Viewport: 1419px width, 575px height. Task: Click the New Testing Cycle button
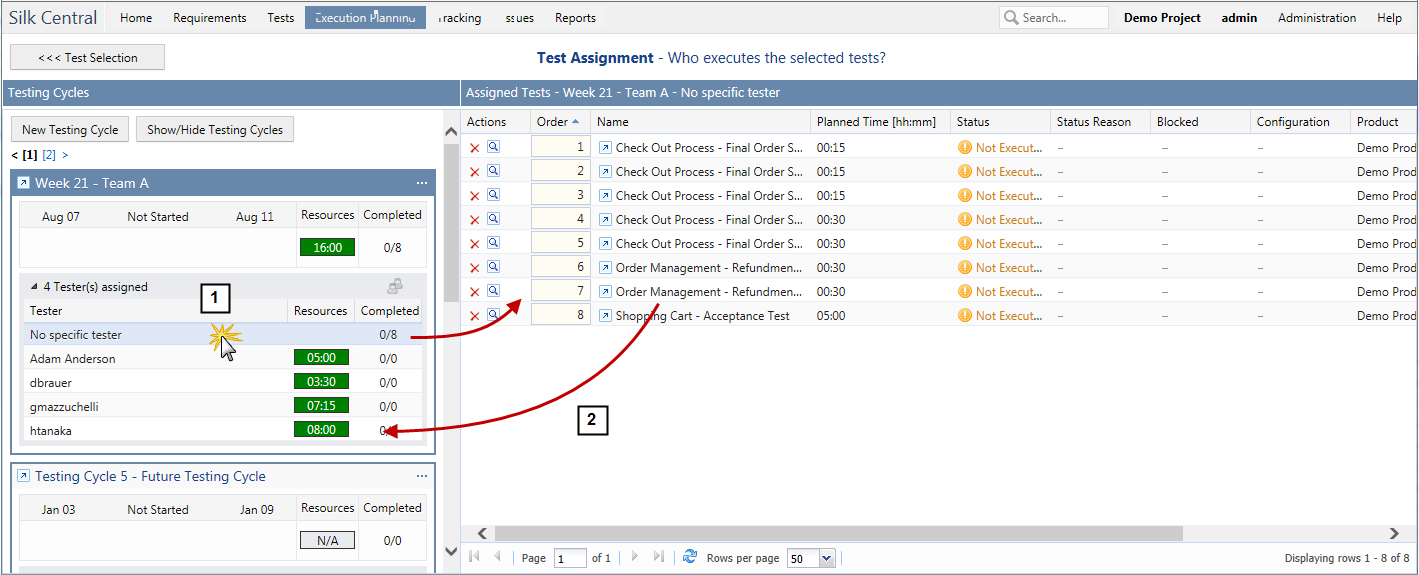(70, 130)
